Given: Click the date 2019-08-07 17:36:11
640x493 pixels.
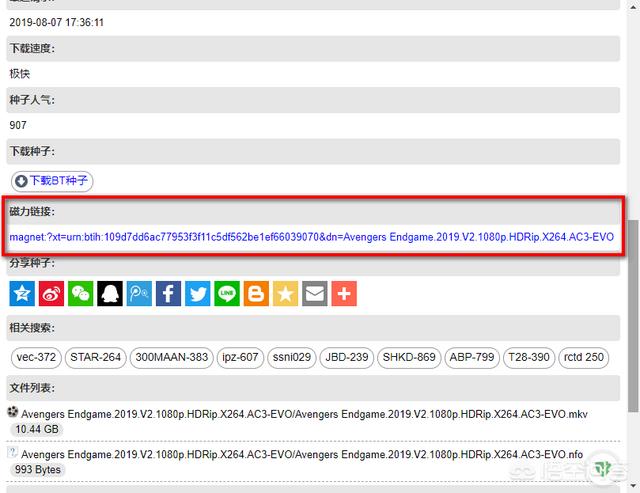Looking at the screenshot, I should click(x=57, y=22).
